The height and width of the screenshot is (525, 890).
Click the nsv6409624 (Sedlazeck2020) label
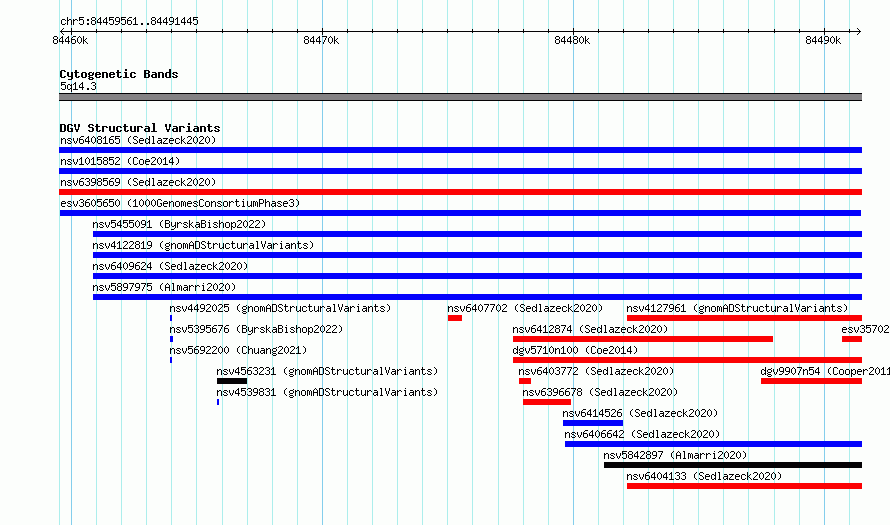tap(170, 266)
